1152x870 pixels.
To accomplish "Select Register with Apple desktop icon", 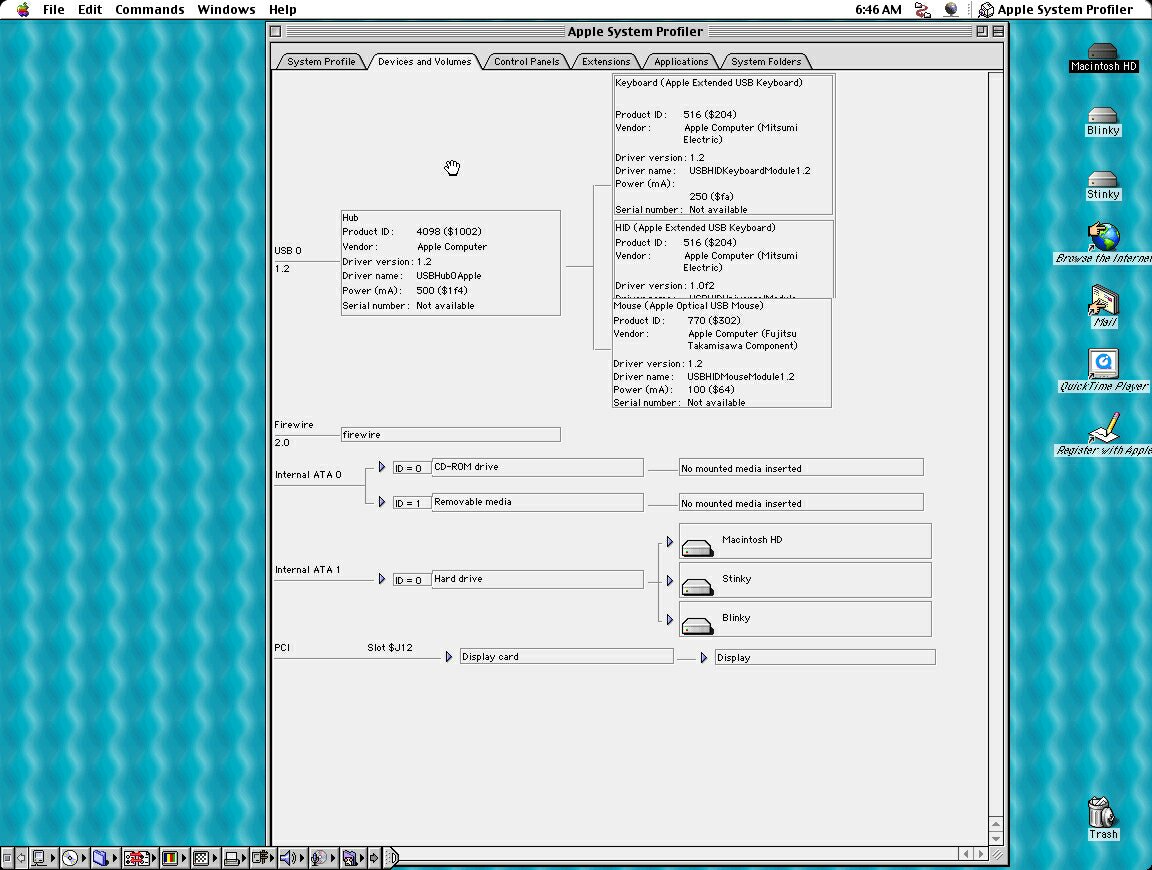I will [1103, 434].
